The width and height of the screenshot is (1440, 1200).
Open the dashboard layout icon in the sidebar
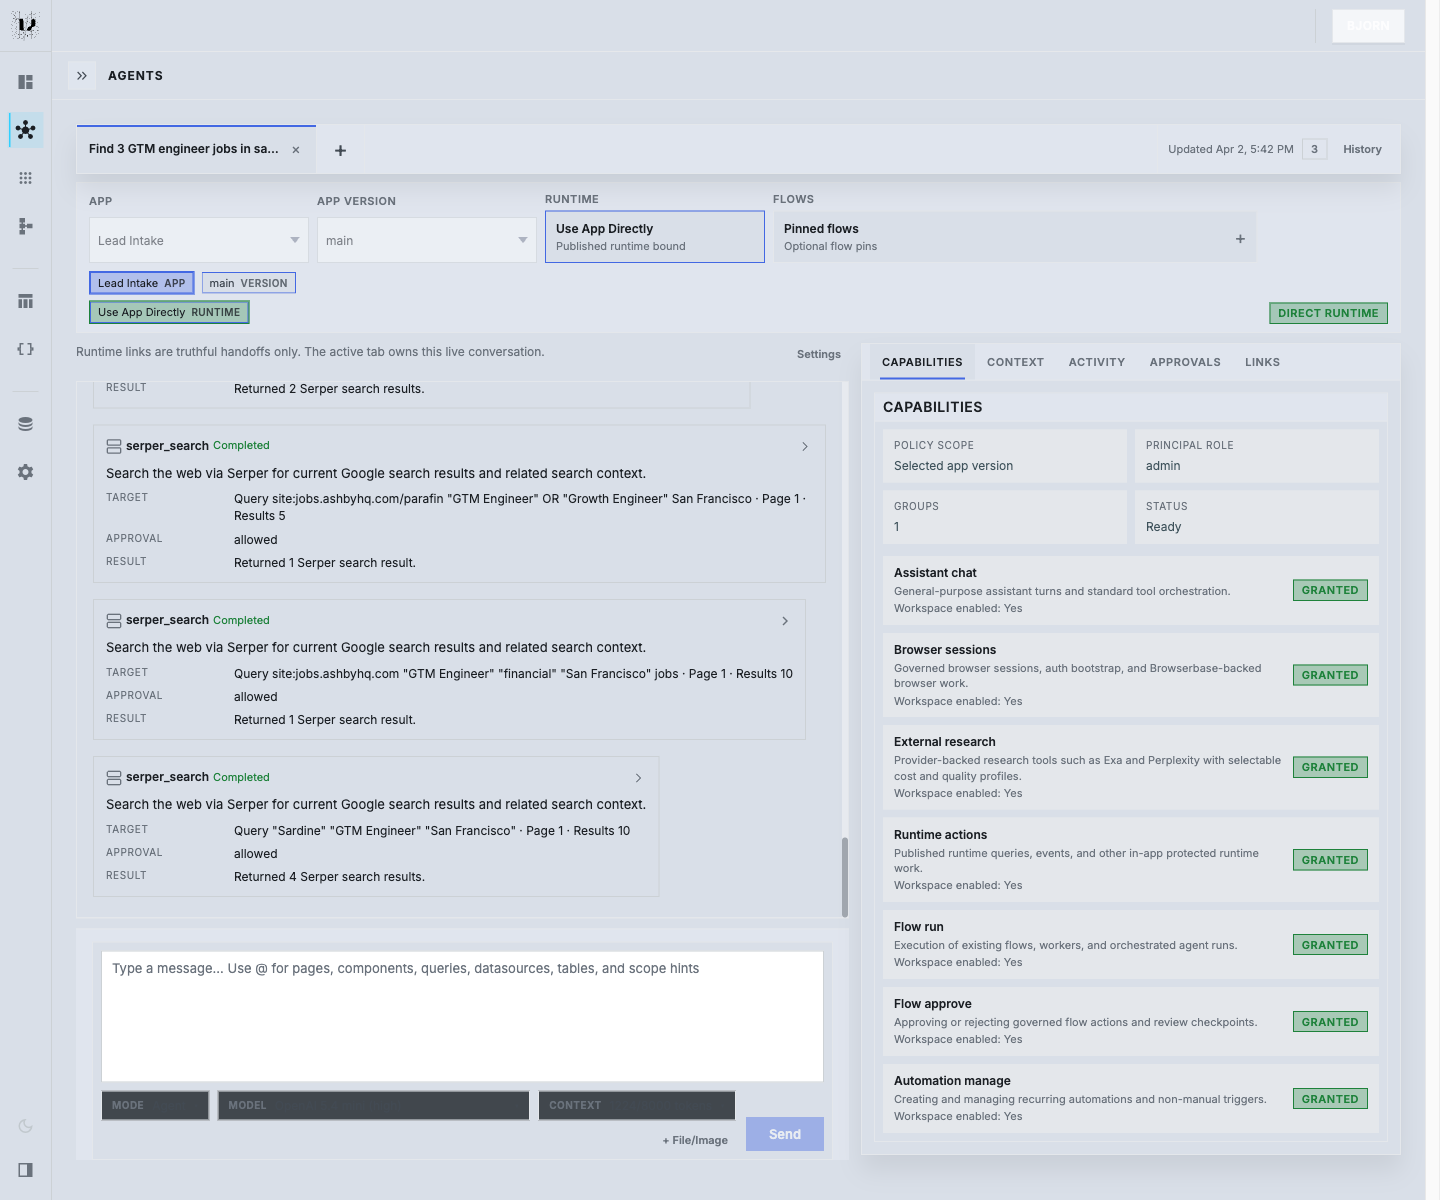click(25, 81)
